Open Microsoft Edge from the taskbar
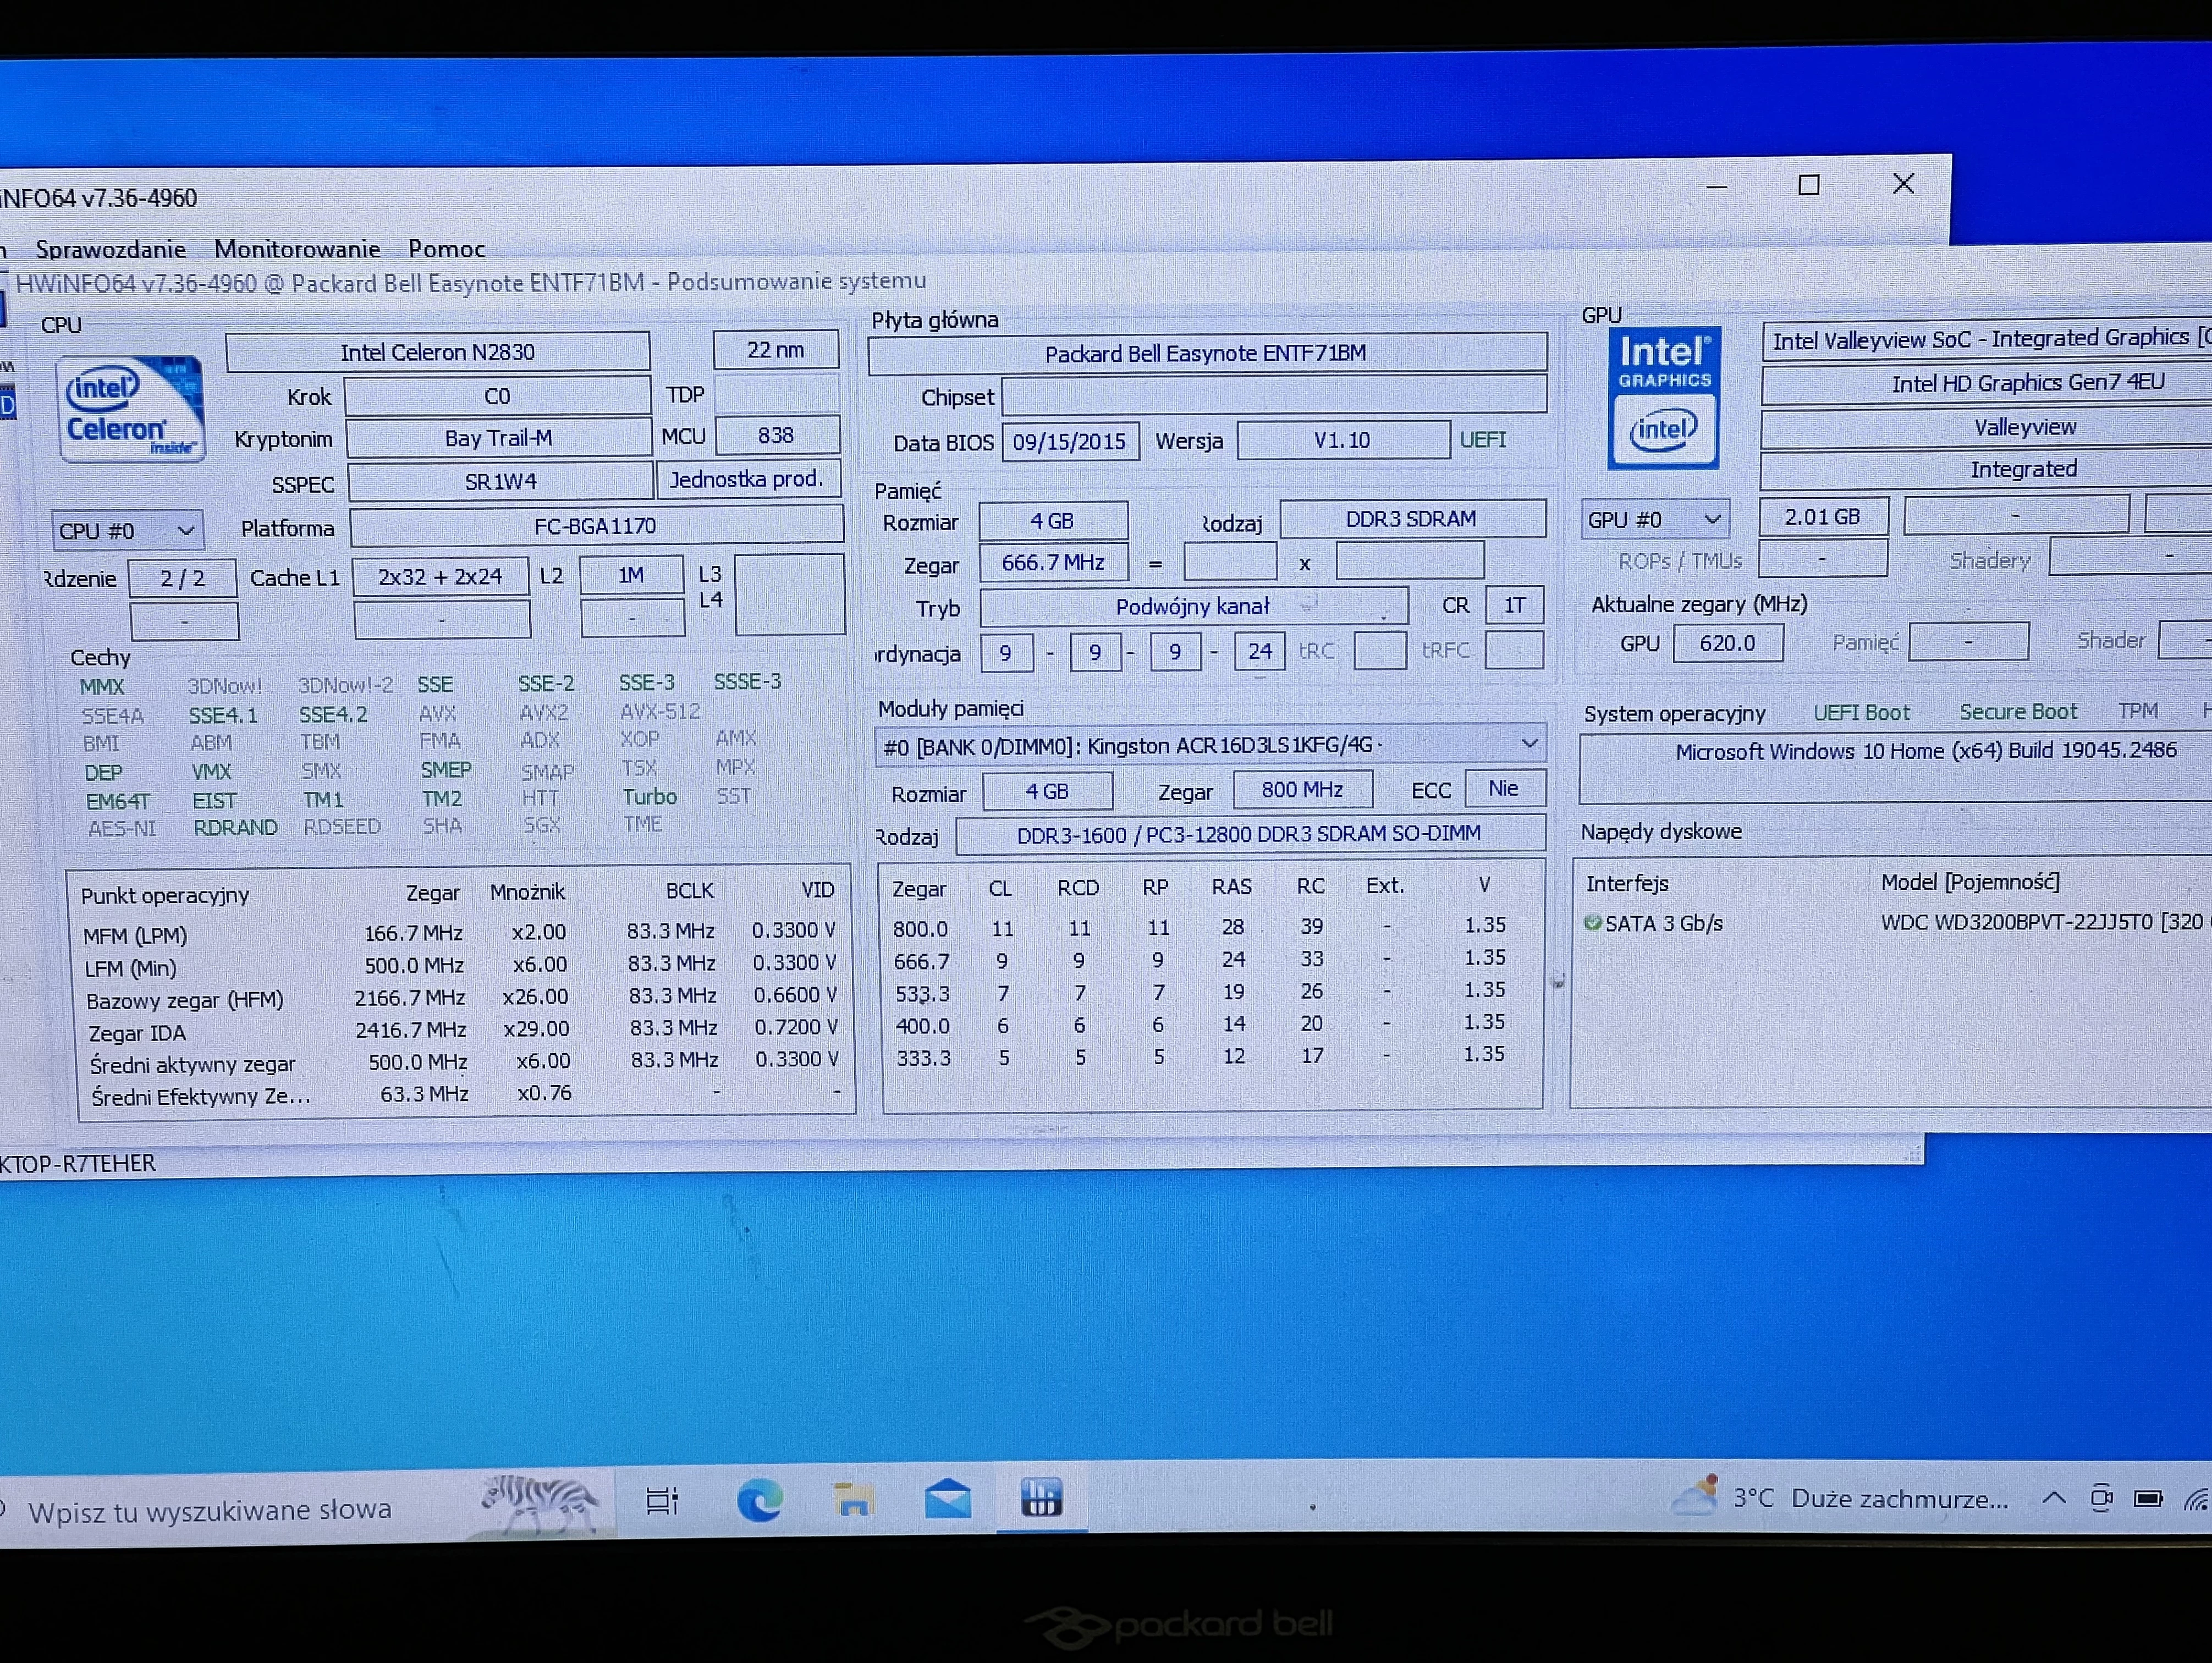 [759, 1501]
